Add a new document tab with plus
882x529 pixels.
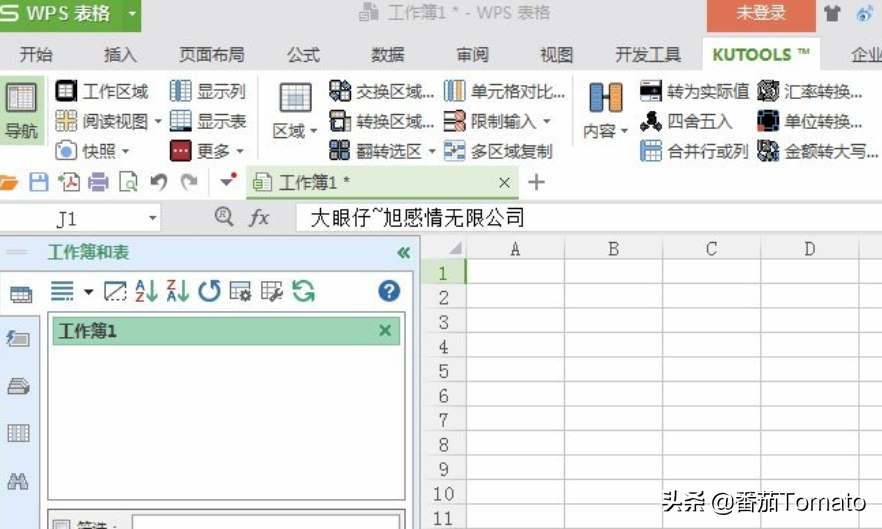[x=536, y=182]
